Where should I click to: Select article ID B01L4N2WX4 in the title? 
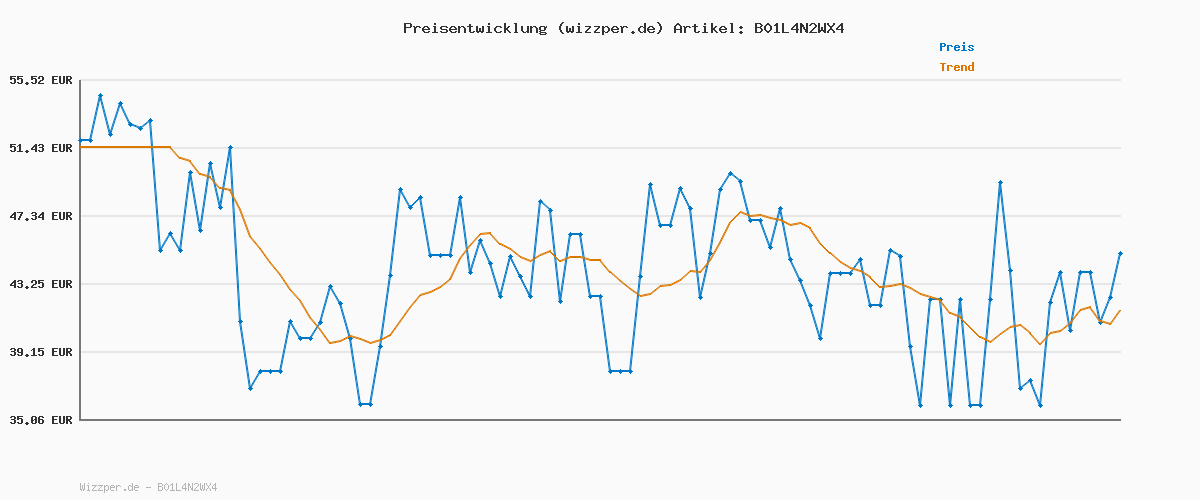pyautogui.click(x=798, y=28)
